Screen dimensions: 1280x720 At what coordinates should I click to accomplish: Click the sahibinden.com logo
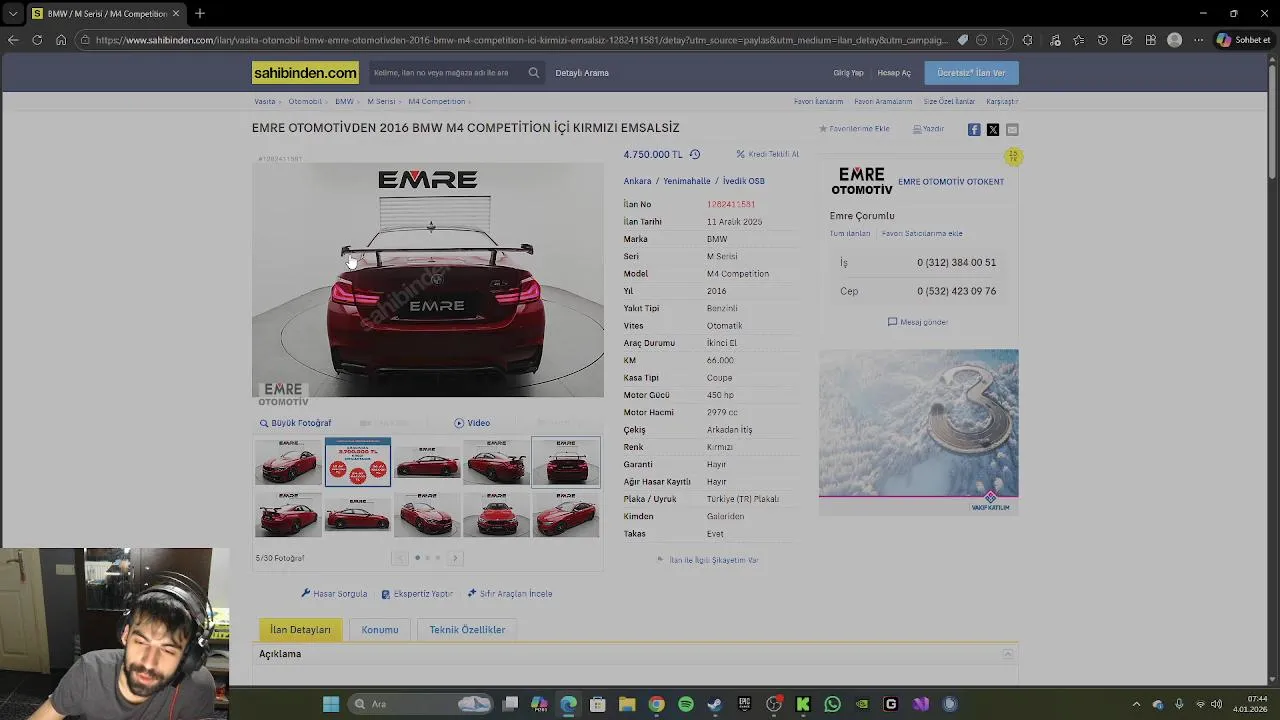305,73
